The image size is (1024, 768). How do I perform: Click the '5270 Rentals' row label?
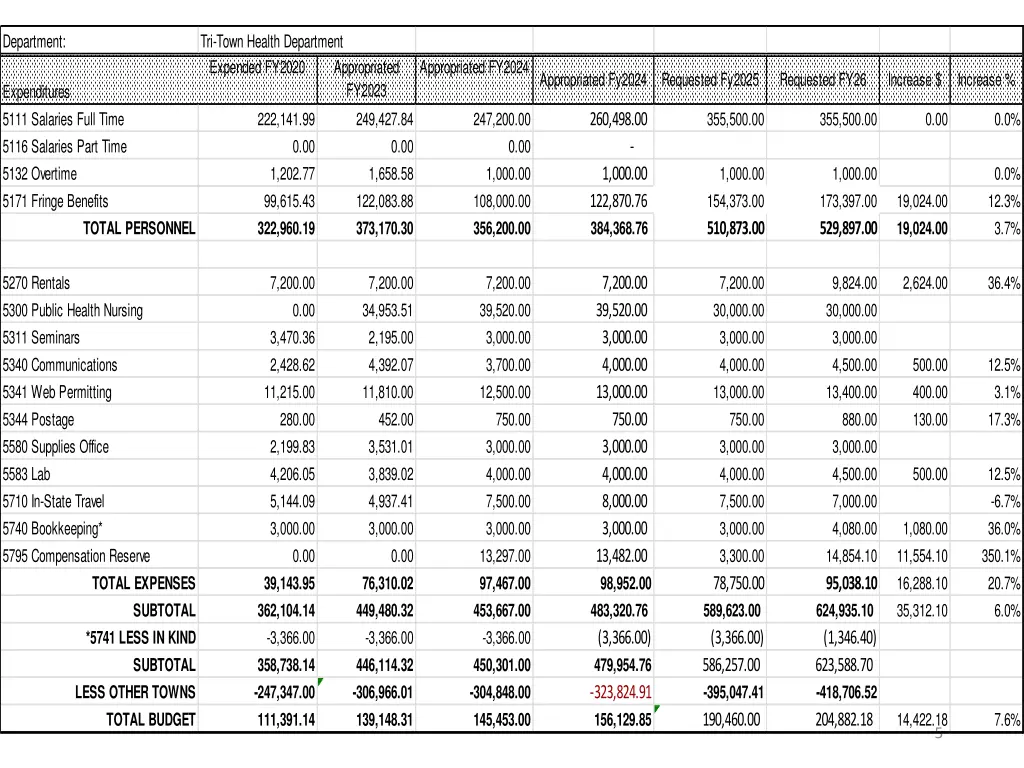pyautogui.click(x=36, y=283)
